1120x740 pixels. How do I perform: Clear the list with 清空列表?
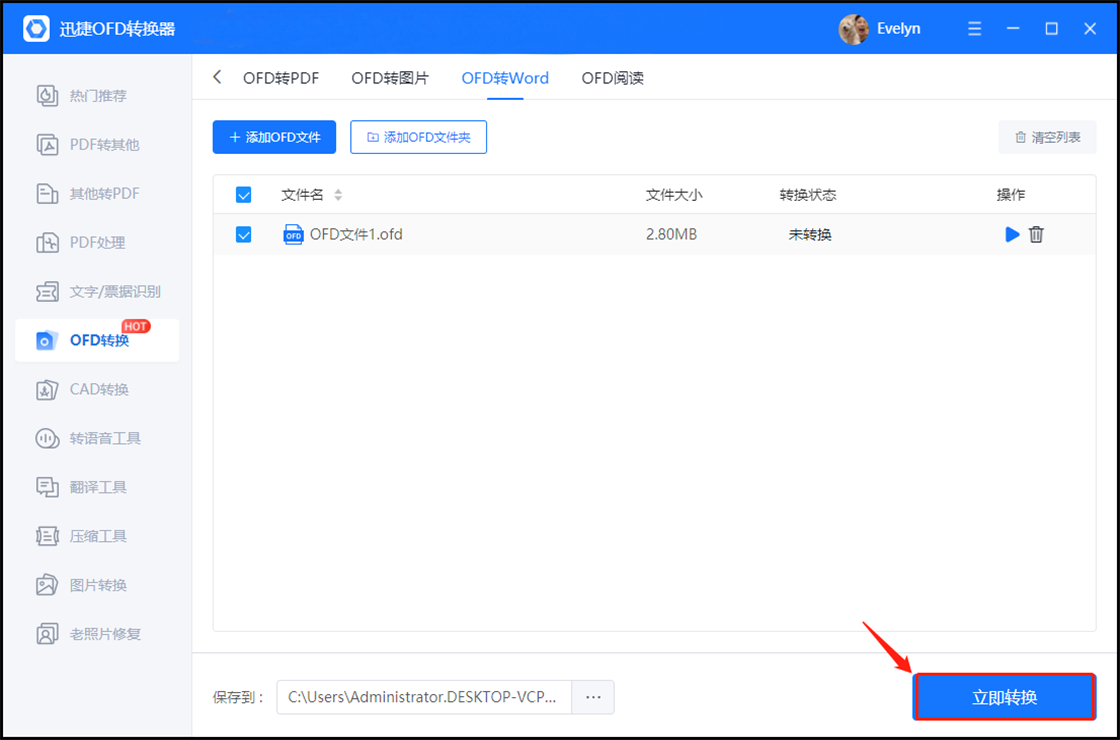(x=1047, y=137)
